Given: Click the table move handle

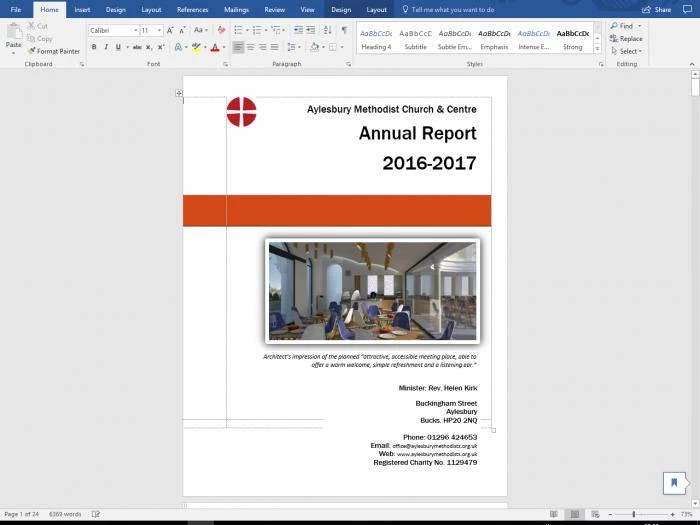Looking at the screenshot, I should point(179,93).
